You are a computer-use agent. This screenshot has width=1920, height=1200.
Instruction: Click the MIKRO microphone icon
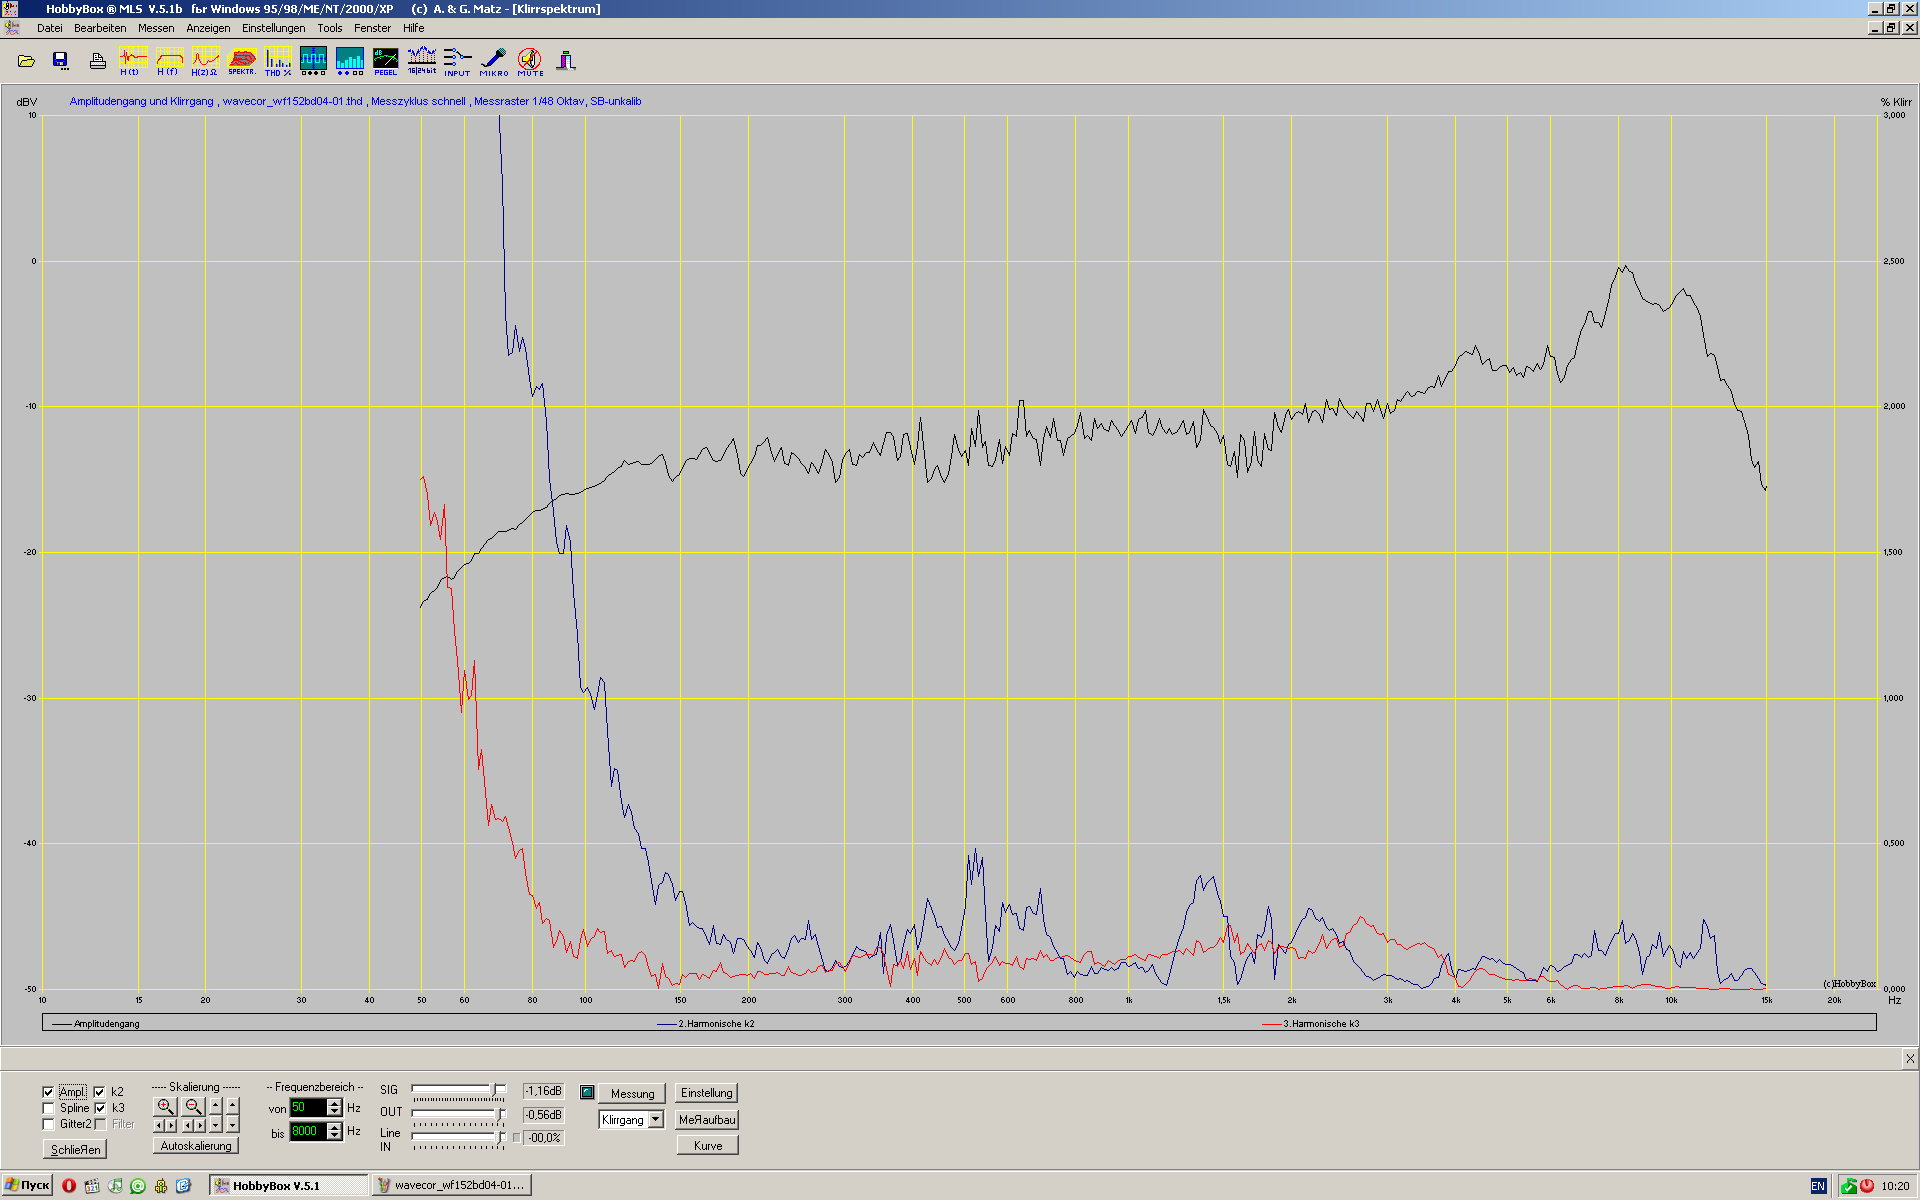pos(493,60)
